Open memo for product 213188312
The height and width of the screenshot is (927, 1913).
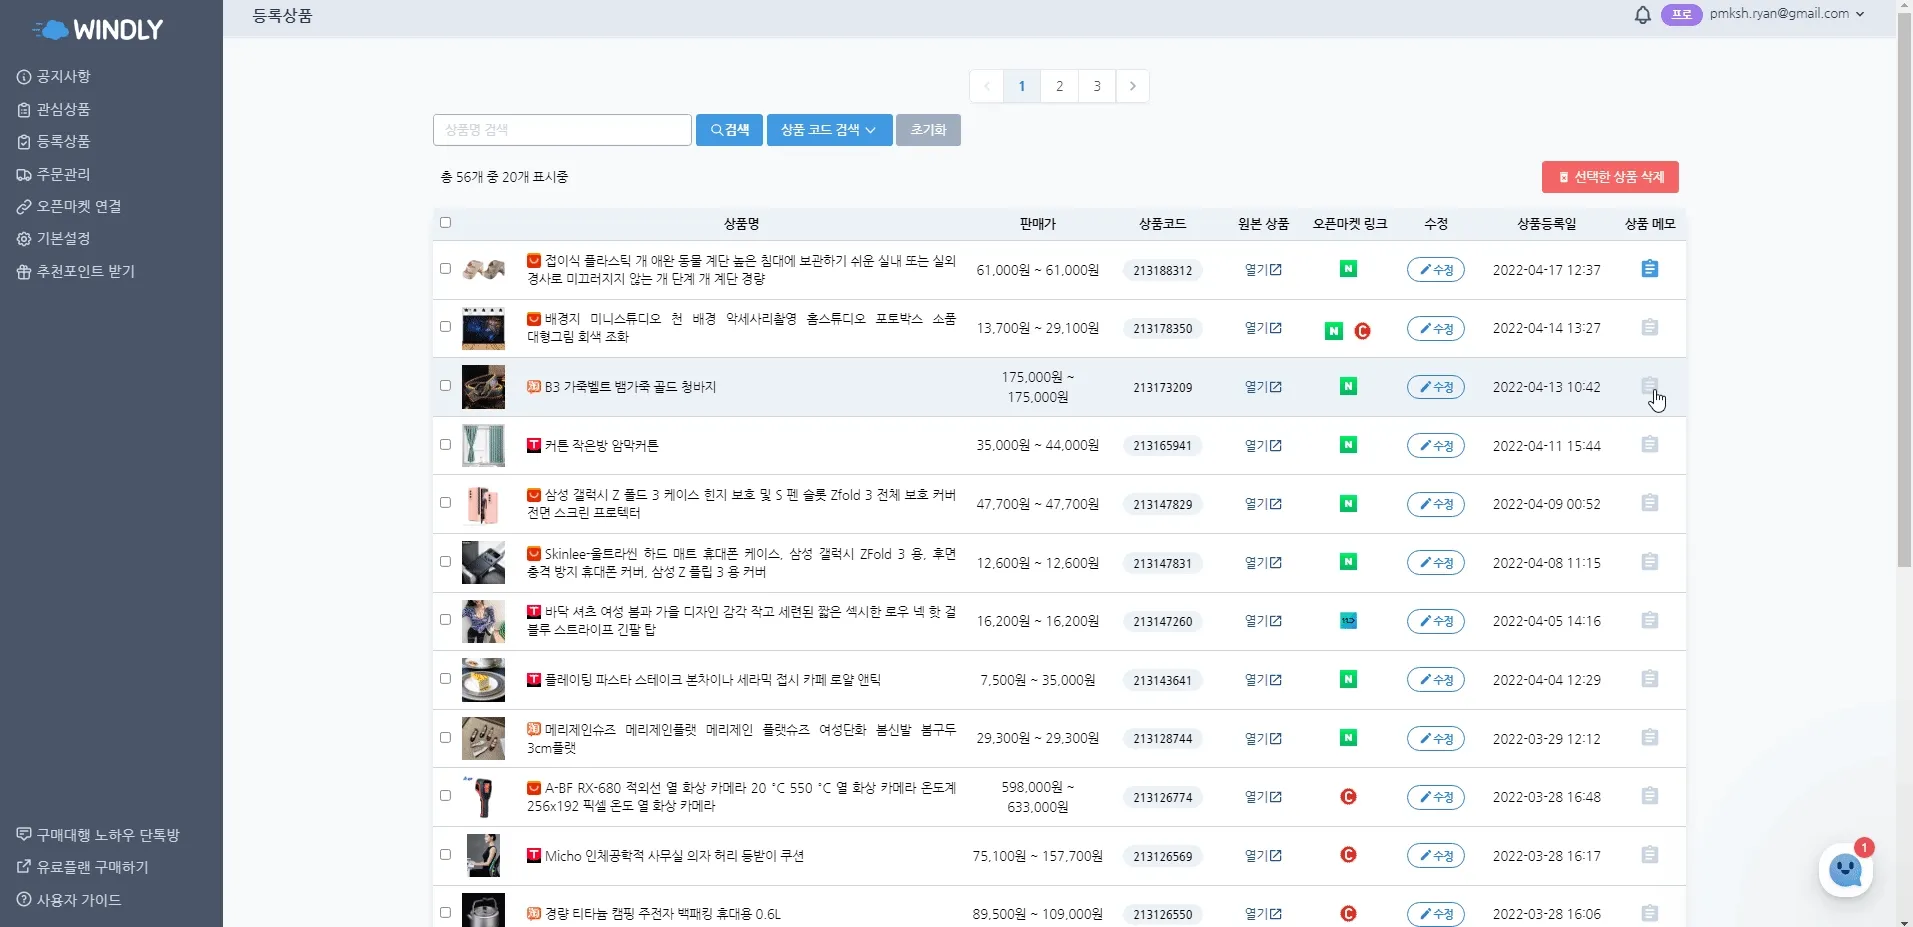pos(1650,269)
